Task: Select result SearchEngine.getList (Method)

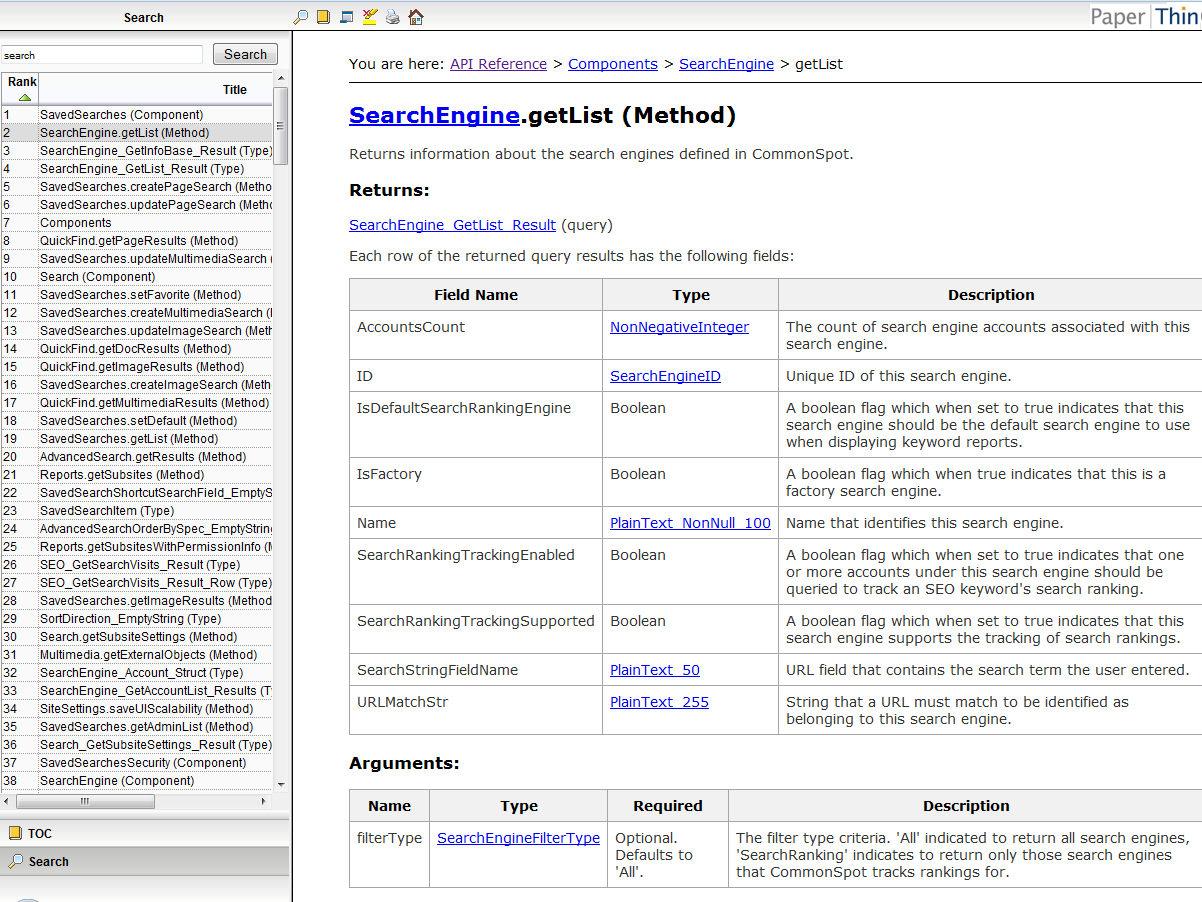Action: click(136, 133)
